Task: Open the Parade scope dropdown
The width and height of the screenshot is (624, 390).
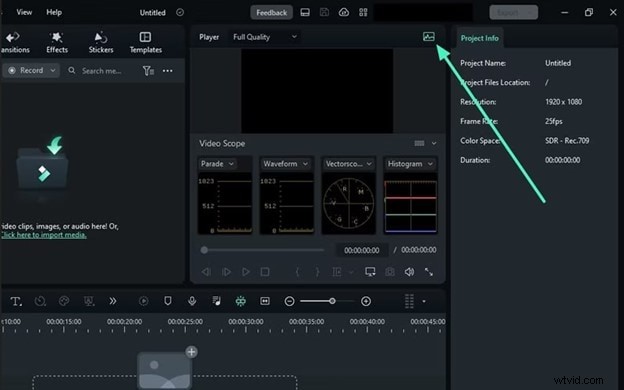Action: click(x=217, y=164)
